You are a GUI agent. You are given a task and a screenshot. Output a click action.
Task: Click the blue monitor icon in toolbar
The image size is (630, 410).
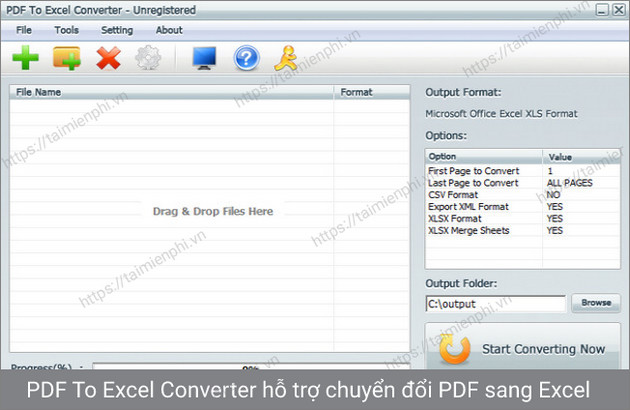[x=204, y=58]
